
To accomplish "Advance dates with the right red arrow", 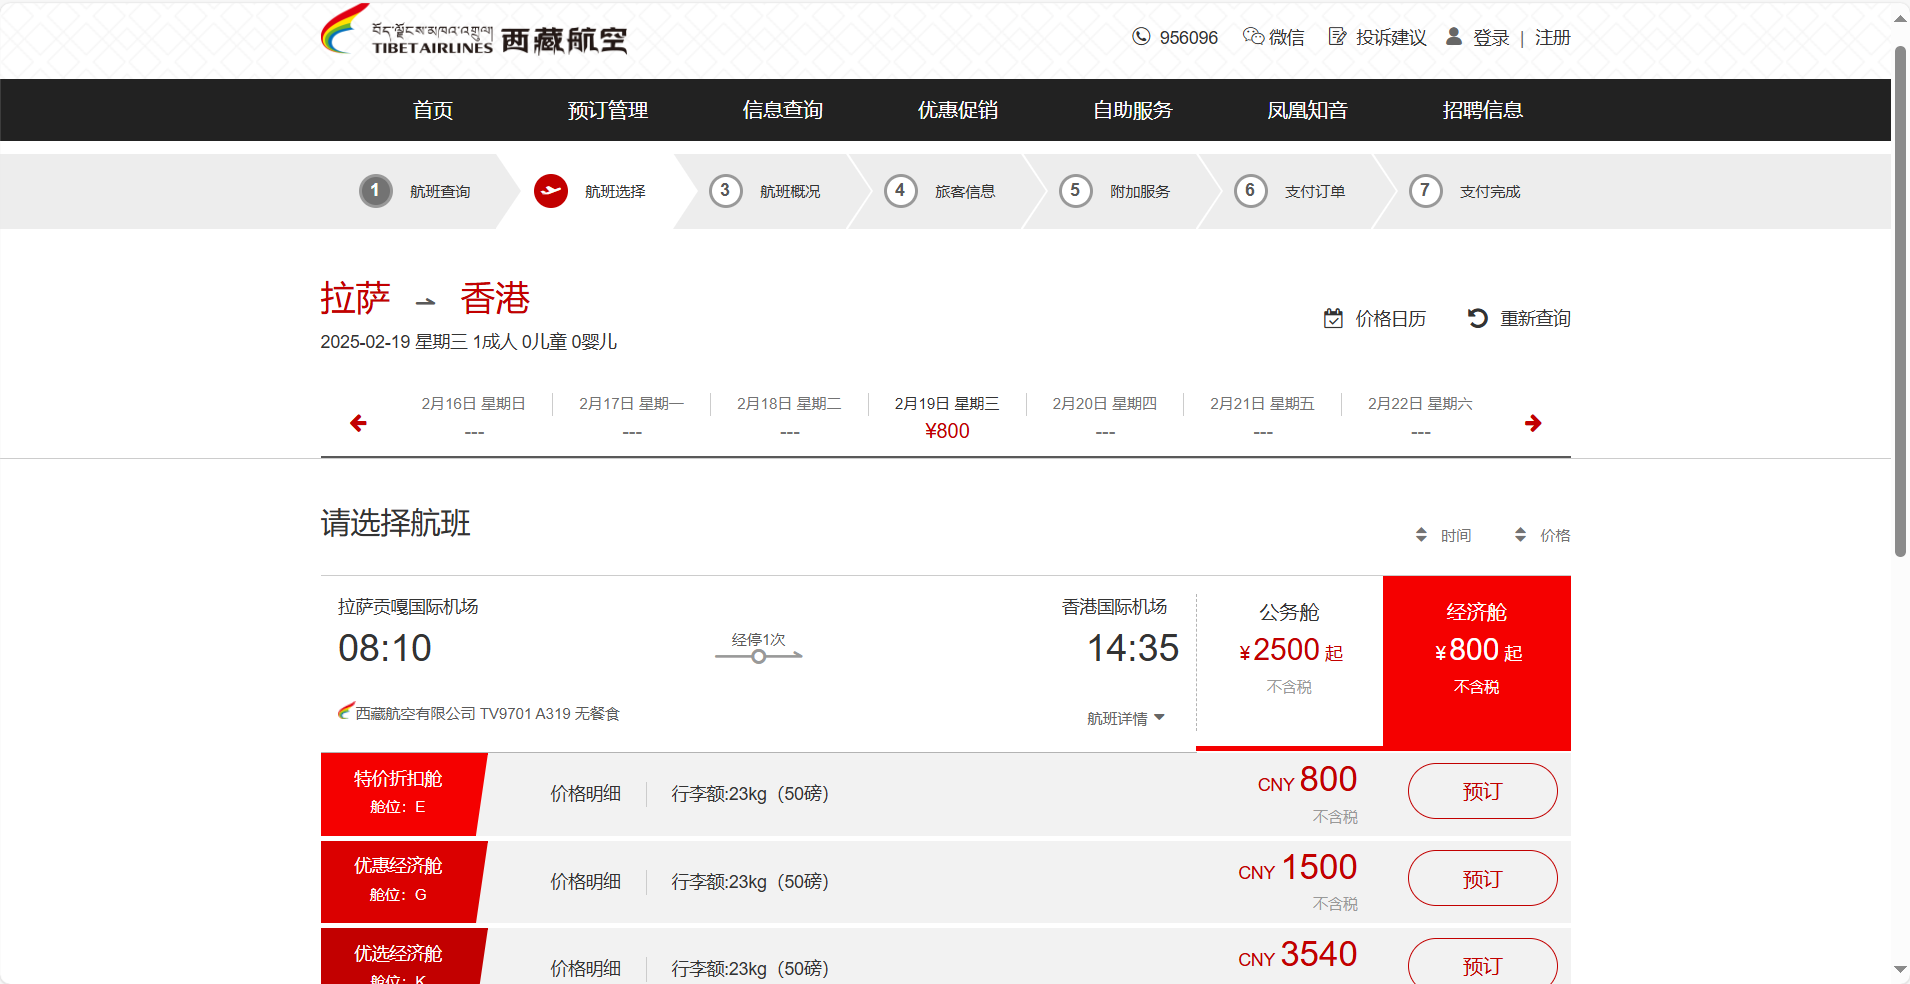I will click(1533, 423).
